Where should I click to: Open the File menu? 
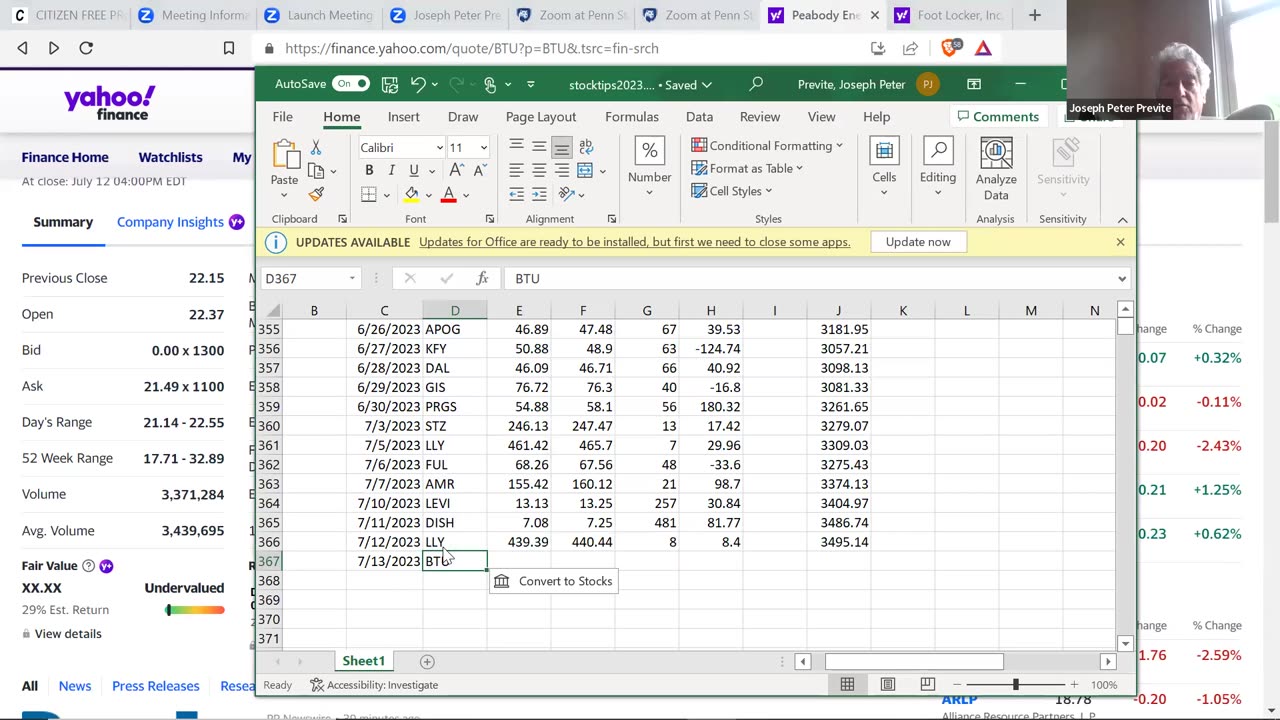(283, 117)
